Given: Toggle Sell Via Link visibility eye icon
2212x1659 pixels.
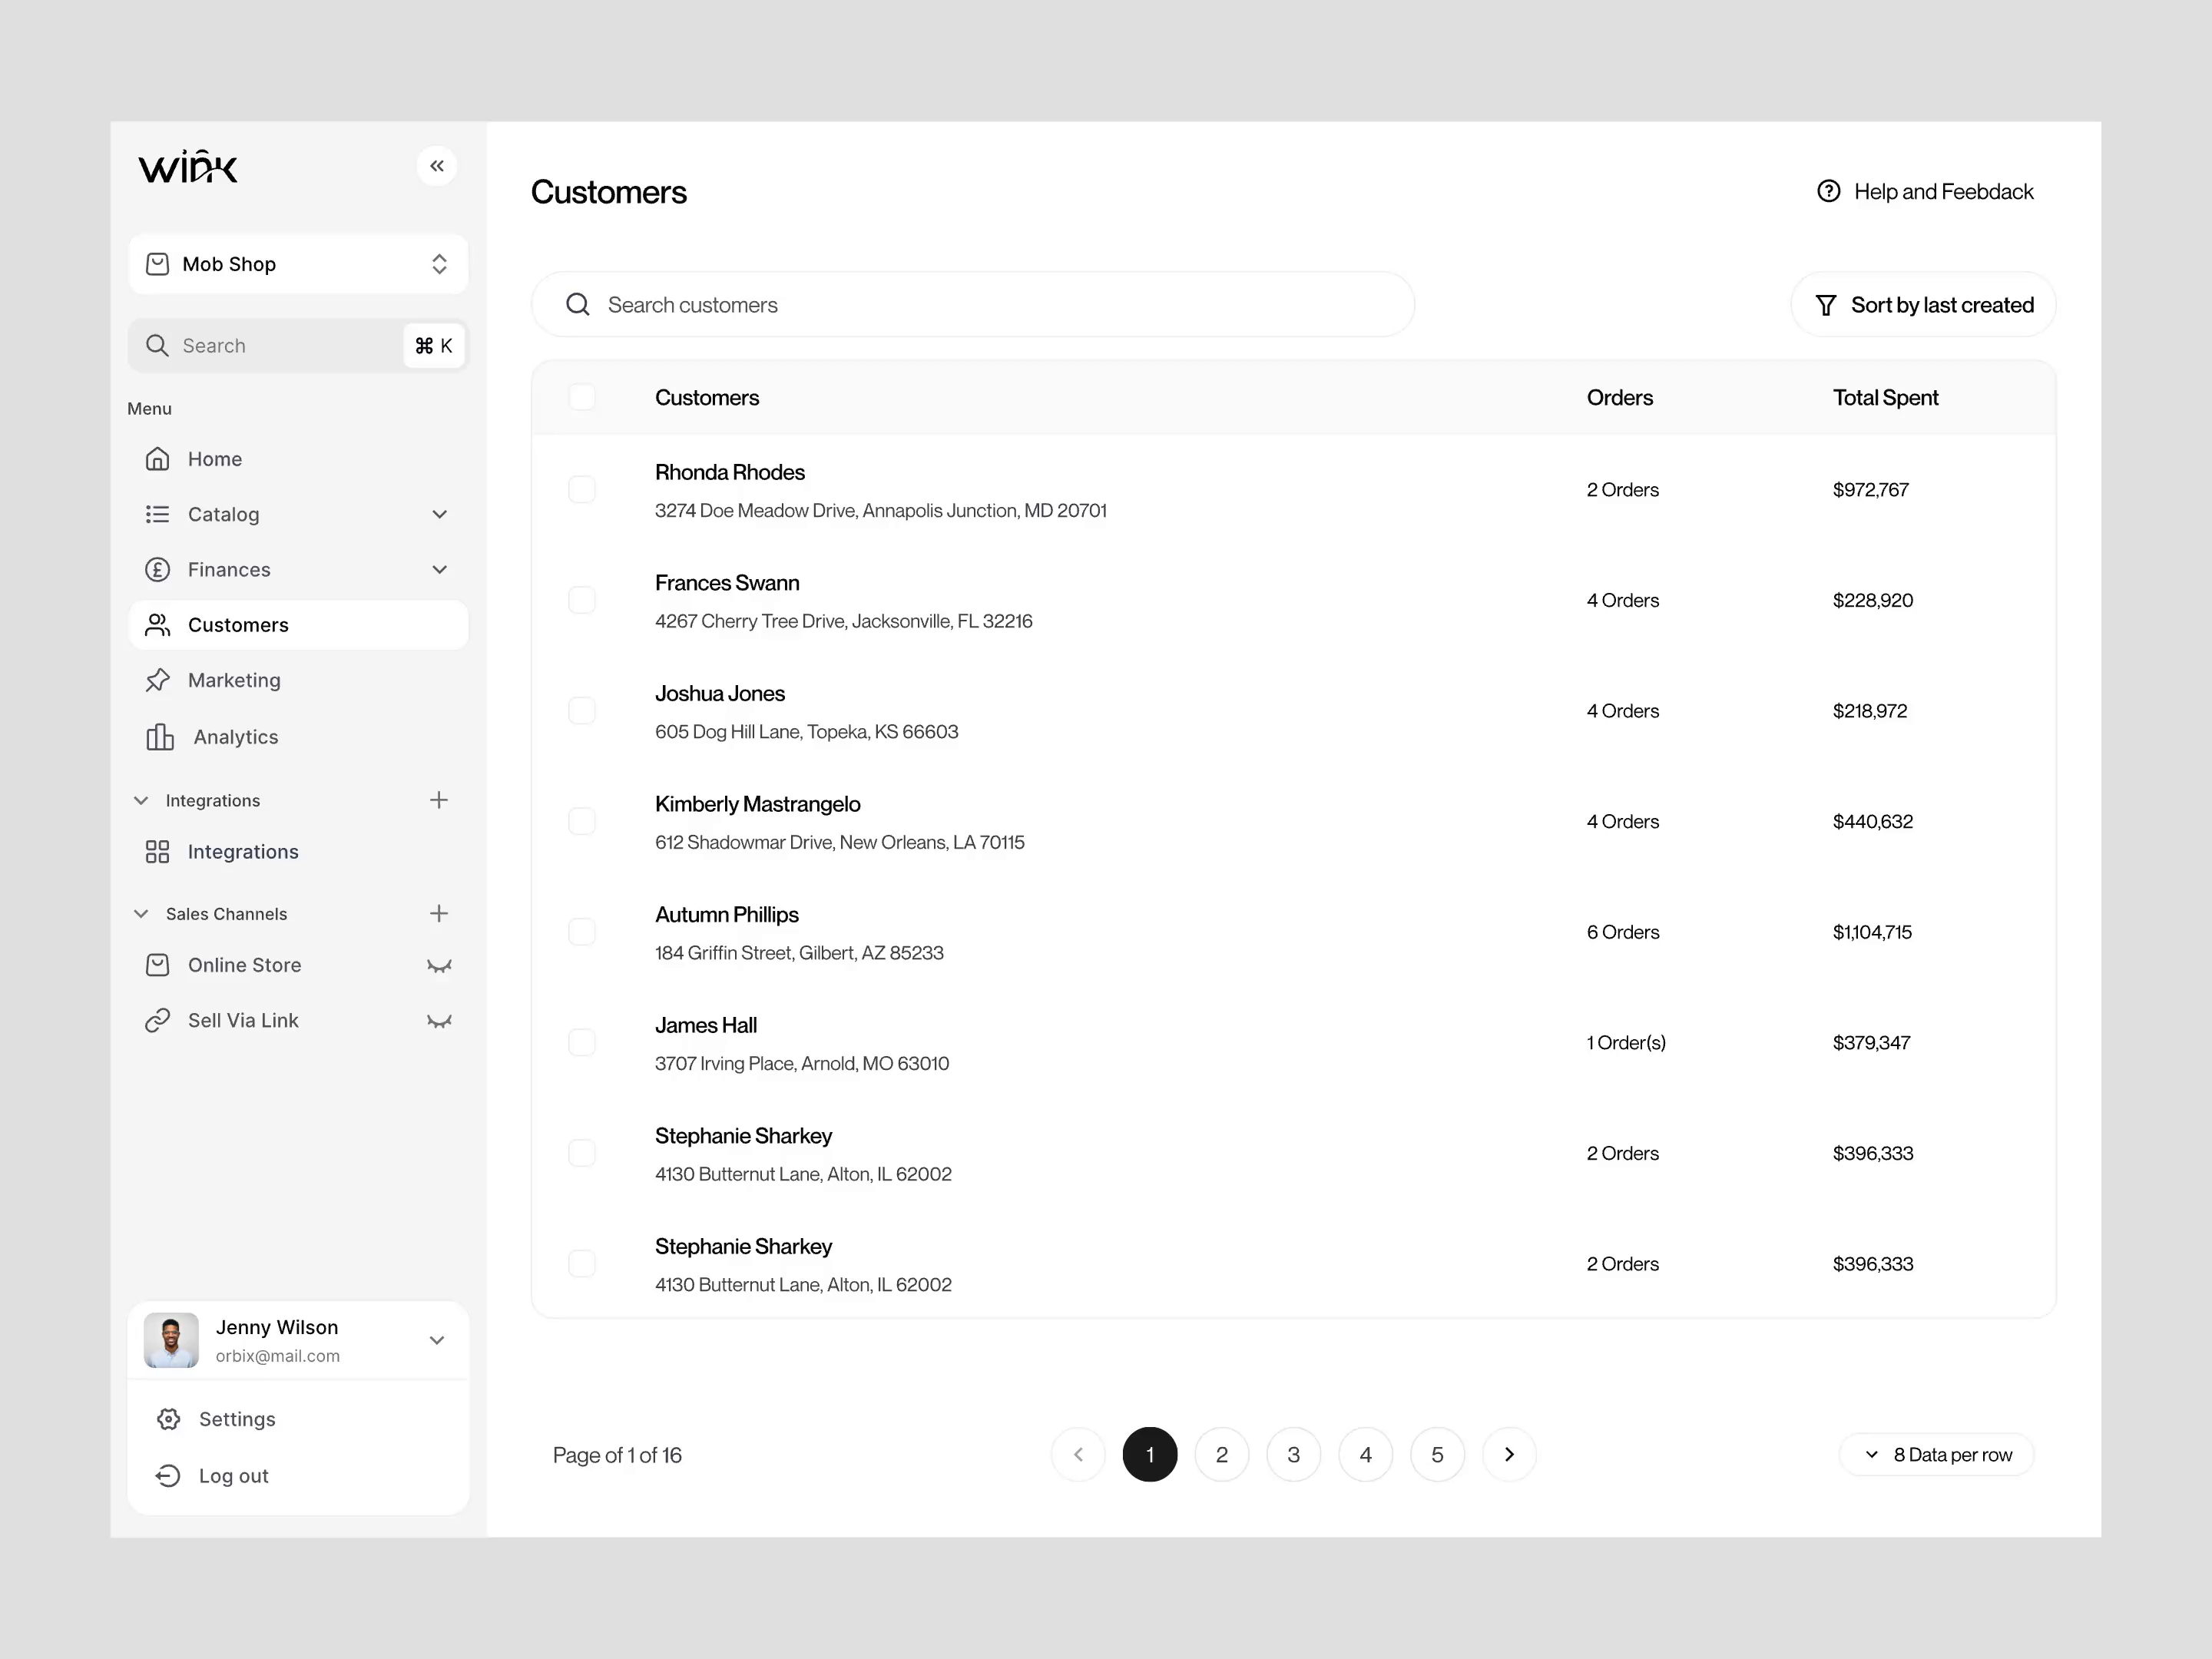Looking at the screenshot, I should [439, 1021].
